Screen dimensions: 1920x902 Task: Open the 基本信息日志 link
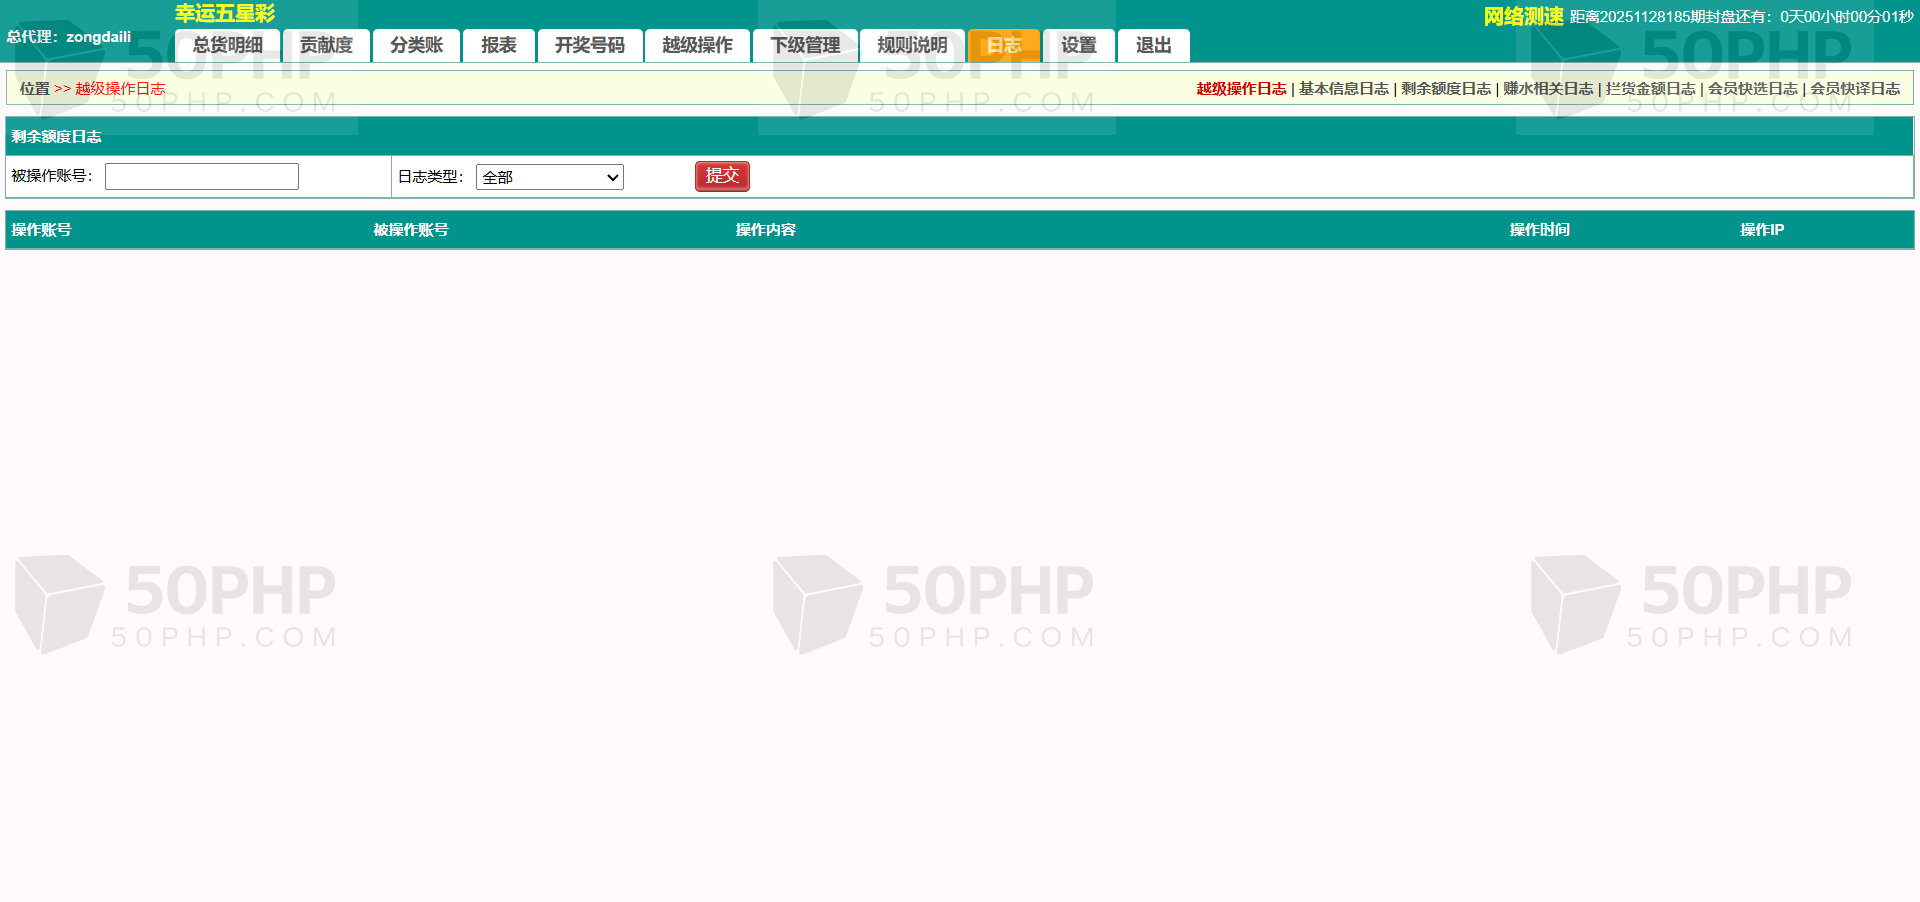(1343, 89)
